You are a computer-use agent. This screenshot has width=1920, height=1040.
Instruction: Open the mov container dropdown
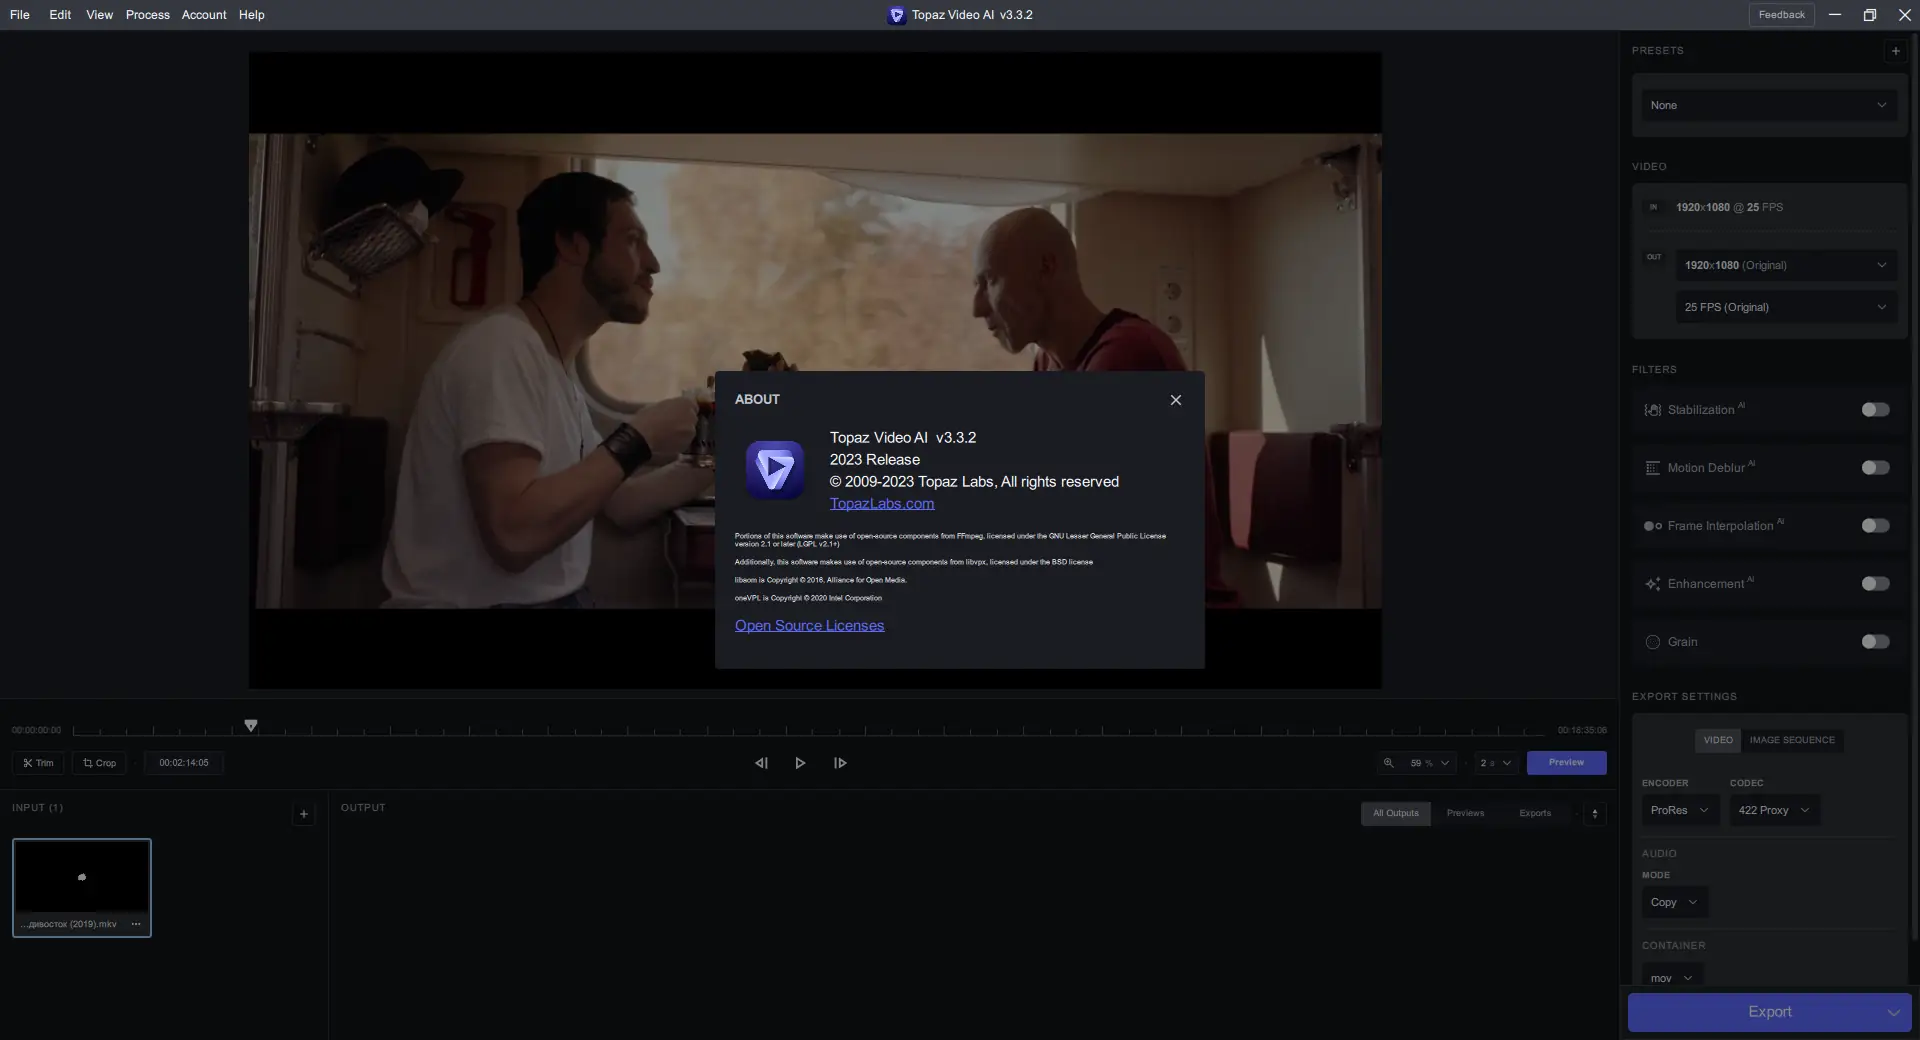(1671, 977)
